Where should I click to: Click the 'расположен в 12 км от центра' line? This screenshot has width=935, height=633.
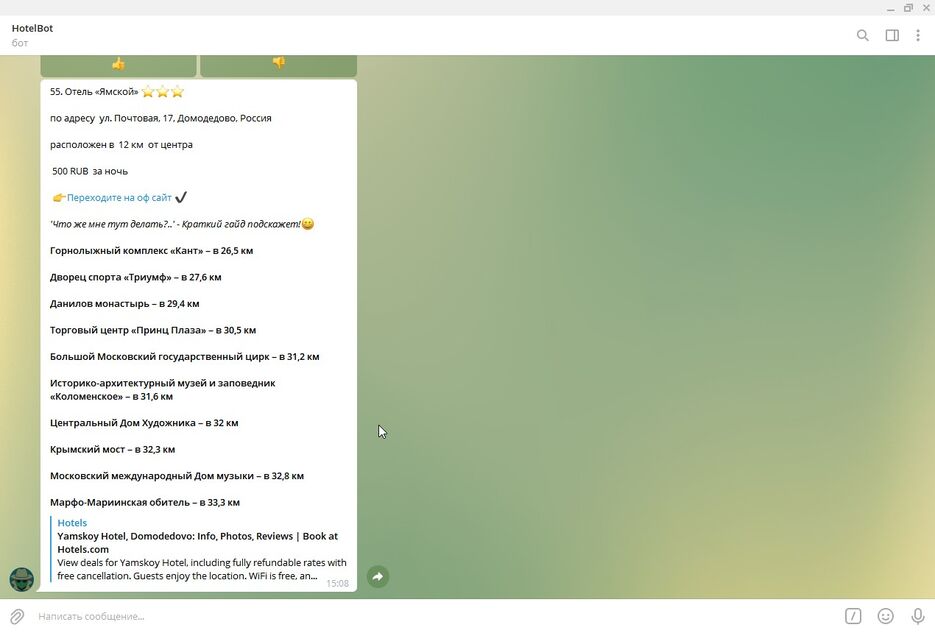[121, 145]
